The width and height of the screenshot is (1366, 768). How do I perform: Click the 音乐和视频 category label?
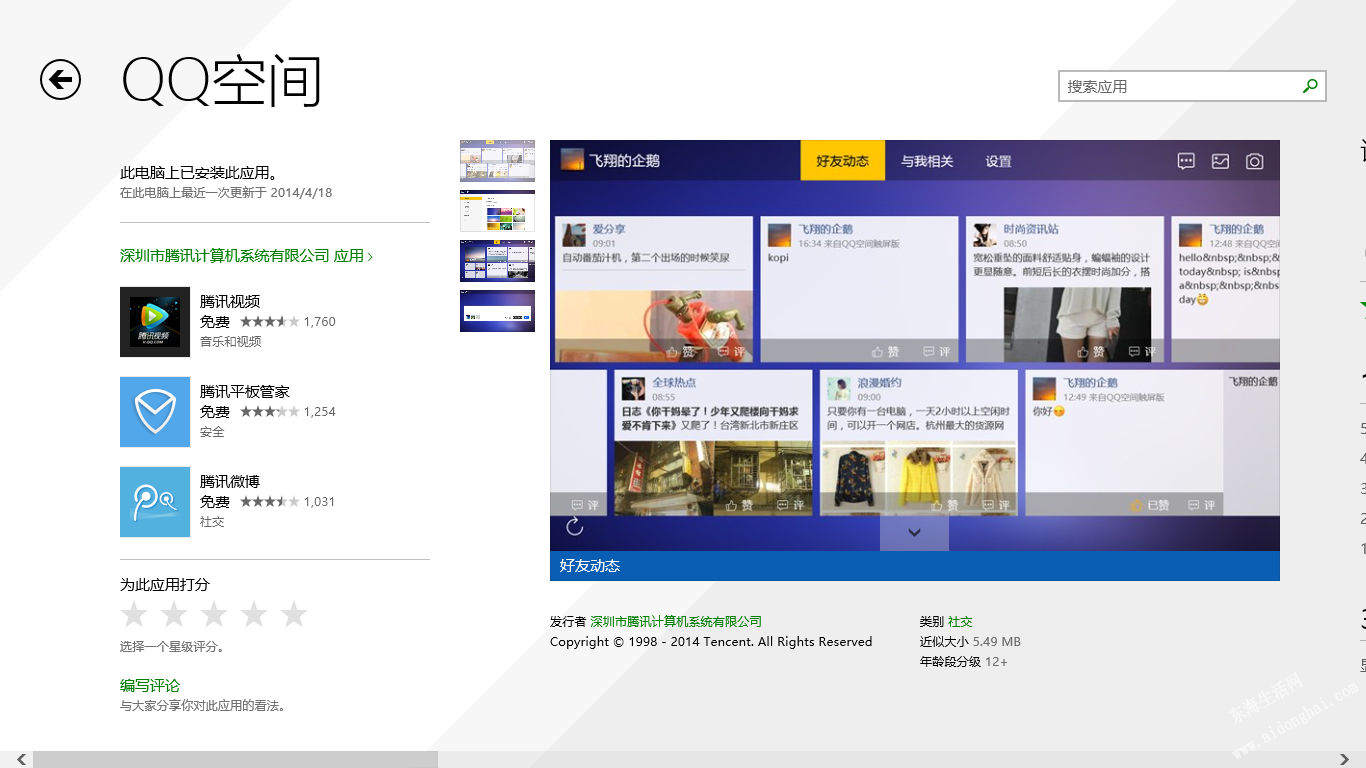231,341
